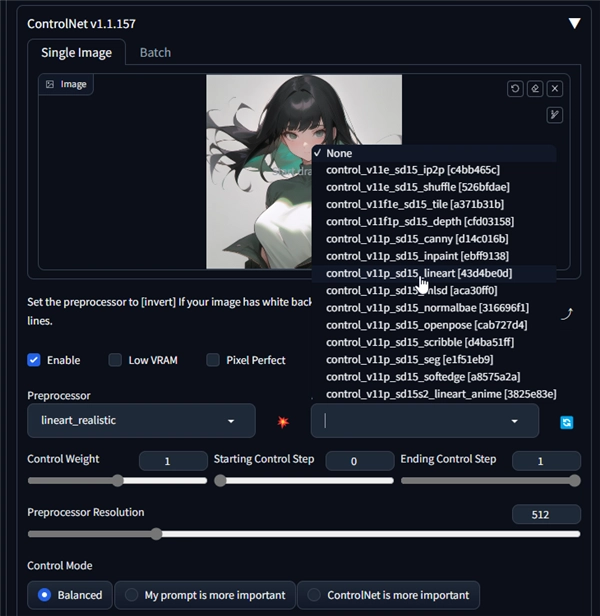Choose control_v11p_sd15_normalbae model
Image resolution: width=600 pixels, height=616 pixels.
[x=434, y=308]
